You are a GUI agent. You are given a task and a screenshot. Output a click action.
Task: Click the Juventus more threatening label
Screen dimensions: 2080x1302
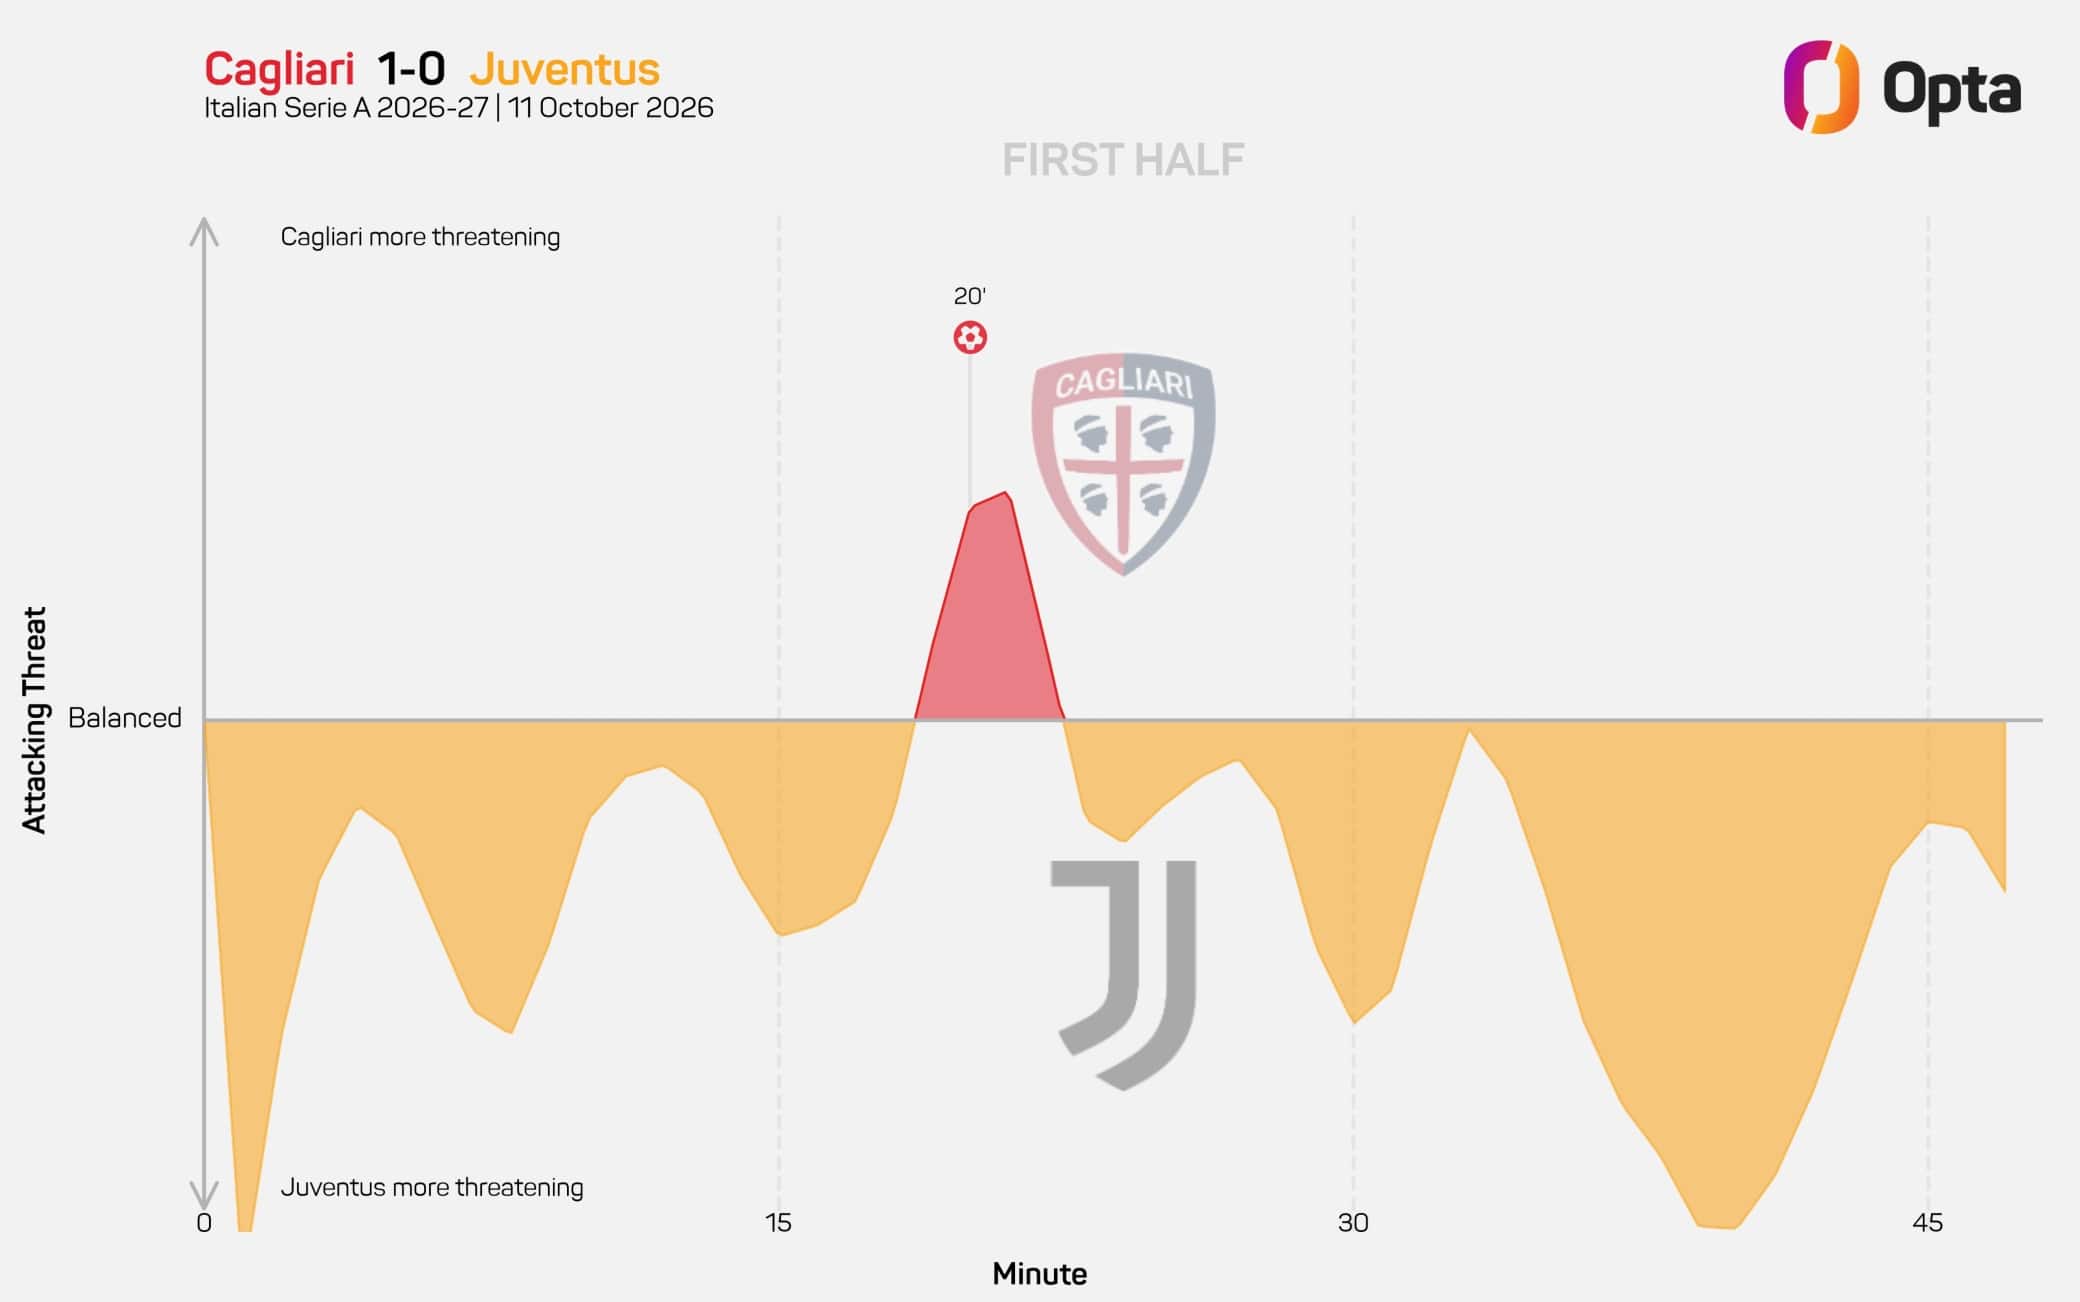coord(432,1187)
